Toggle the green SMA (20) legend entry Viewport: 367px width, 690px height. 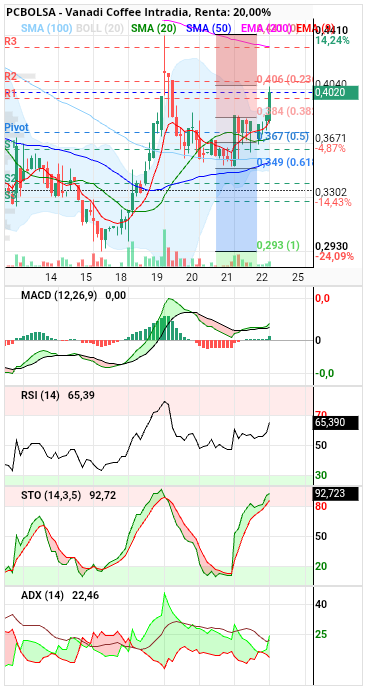pyautogui.click(x=154, y=29)
